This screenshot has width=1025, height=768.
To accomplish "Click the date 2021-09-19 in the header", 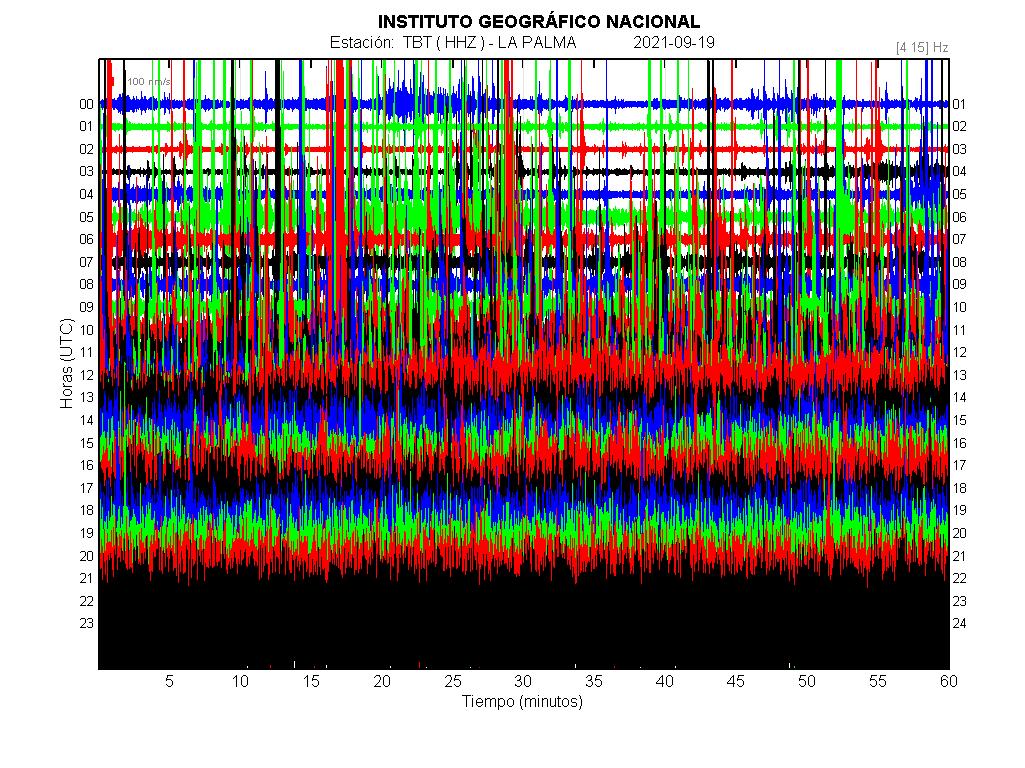I will pos(673,43).
